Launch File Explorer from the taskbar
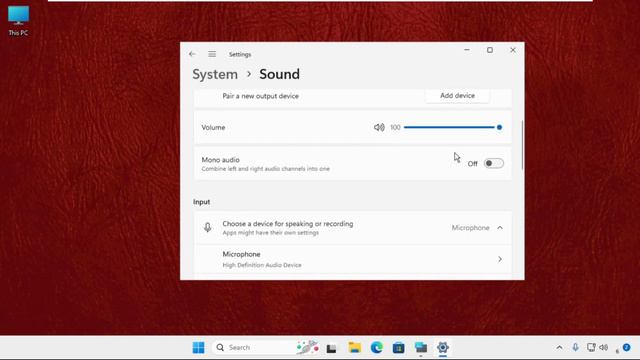The height and width of the screenshot is (360, 640). point(354,347)
